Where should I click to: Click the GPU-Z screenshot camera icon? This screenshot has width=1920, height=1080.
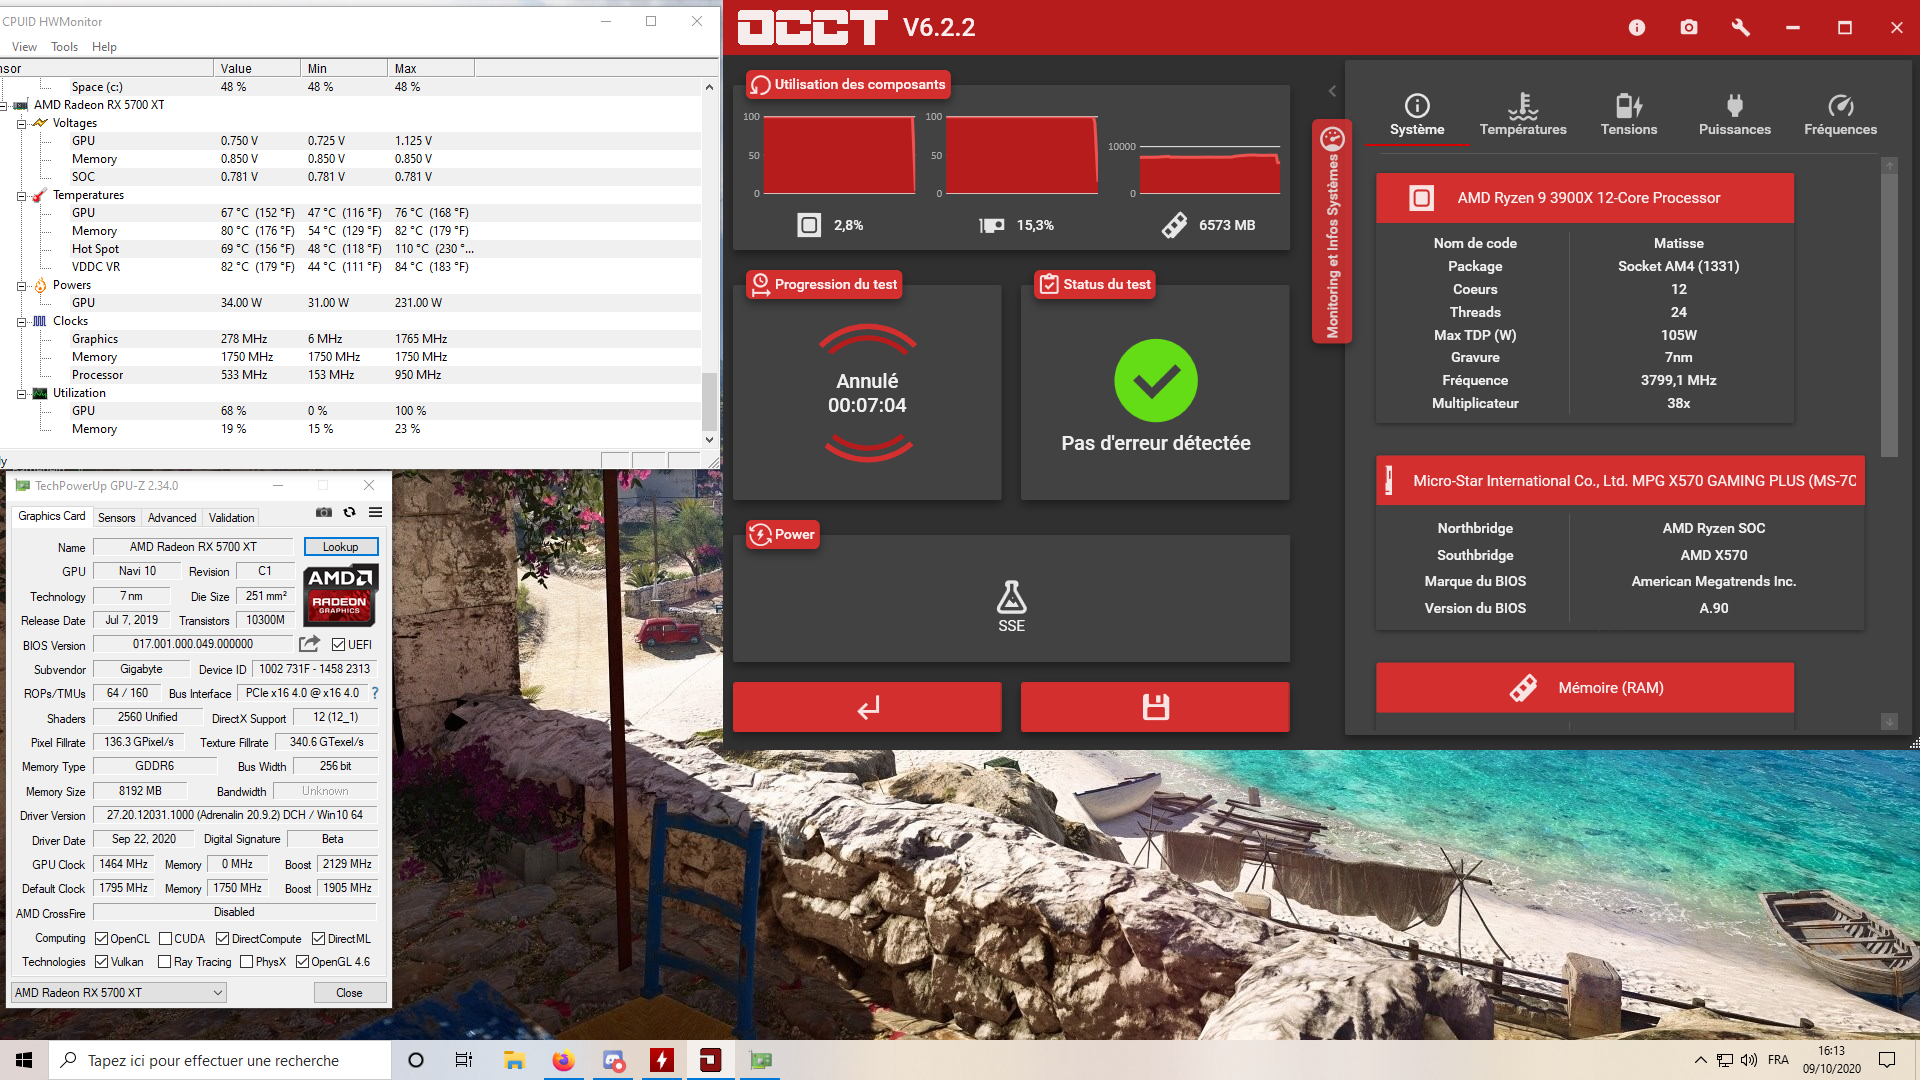pyautogui.click(x=324, y=512)
